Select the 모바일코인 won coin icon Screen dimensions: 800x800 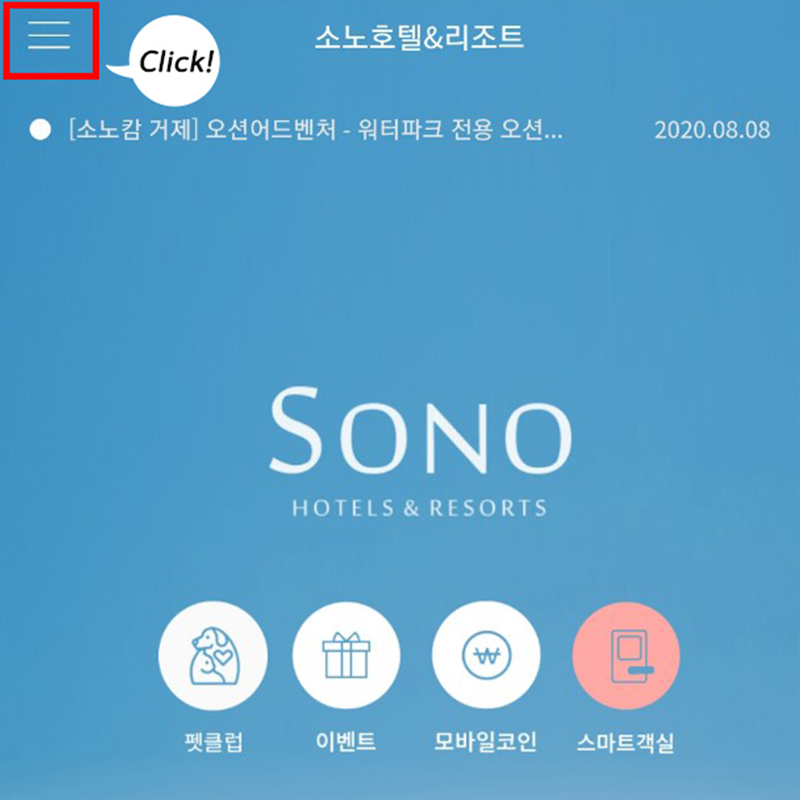(x=486, y=655)
